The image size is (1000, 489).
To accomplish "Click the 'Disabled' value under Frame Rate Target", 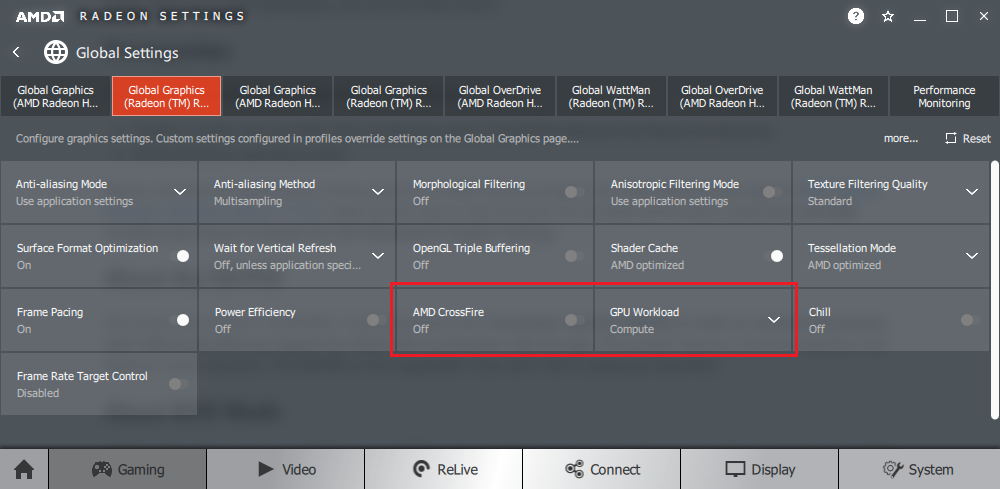I will tap(38, 393).
